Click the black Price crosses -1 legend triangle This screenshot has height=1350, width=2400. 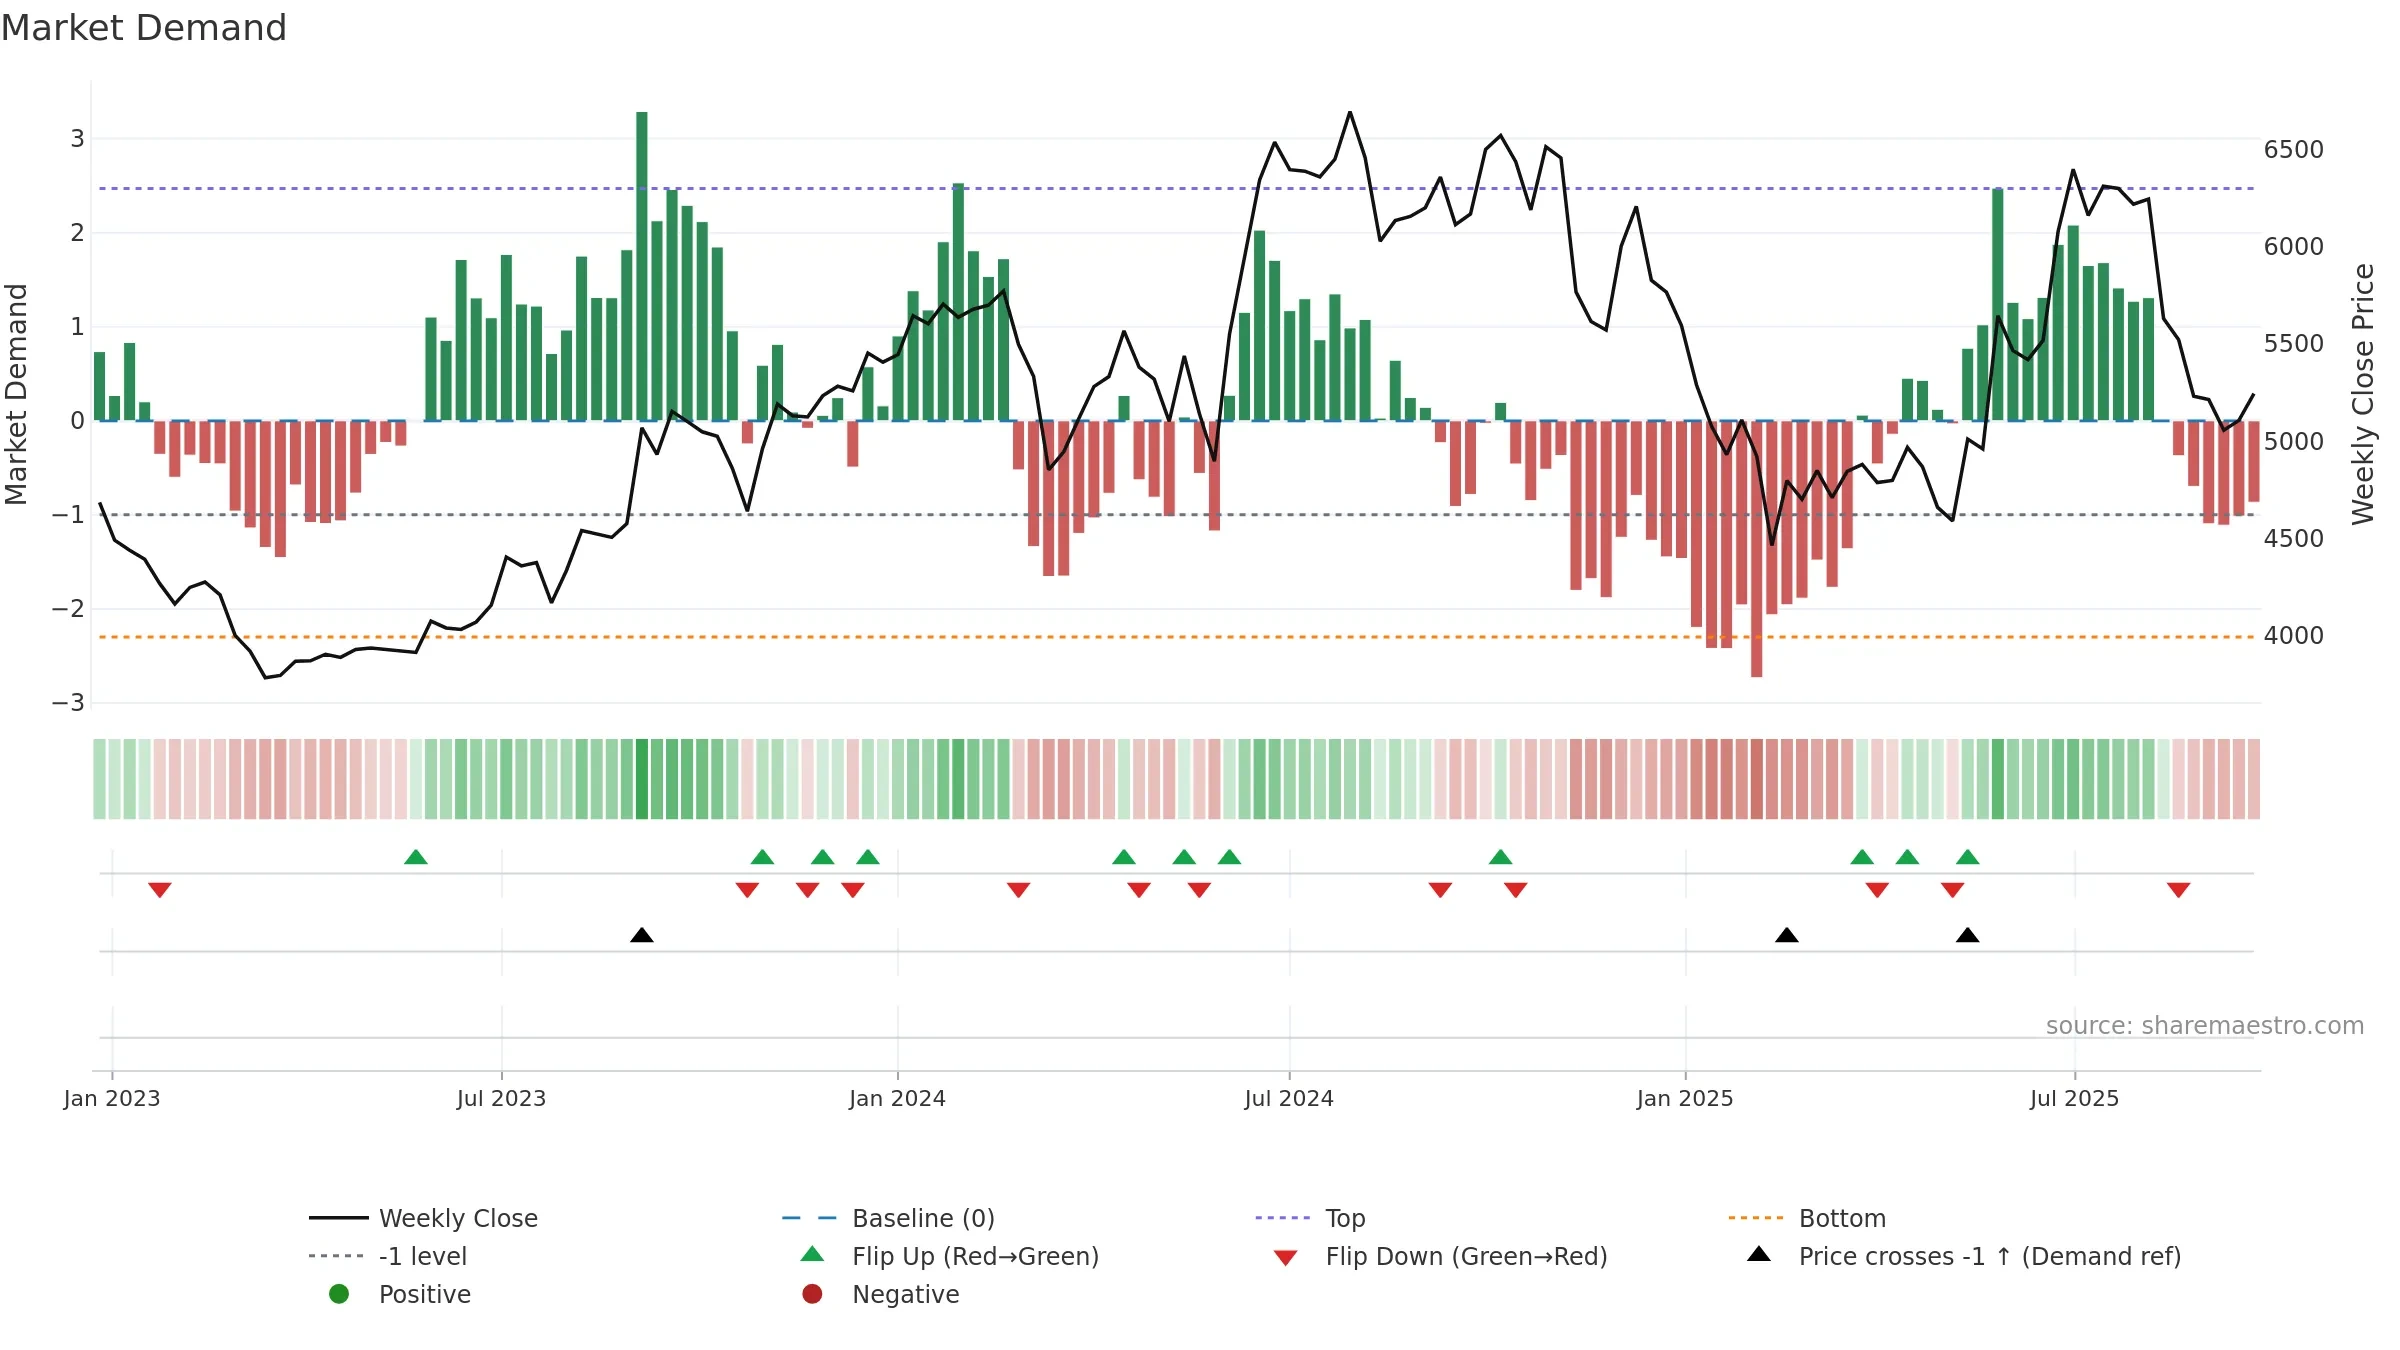[1759, 1254]
